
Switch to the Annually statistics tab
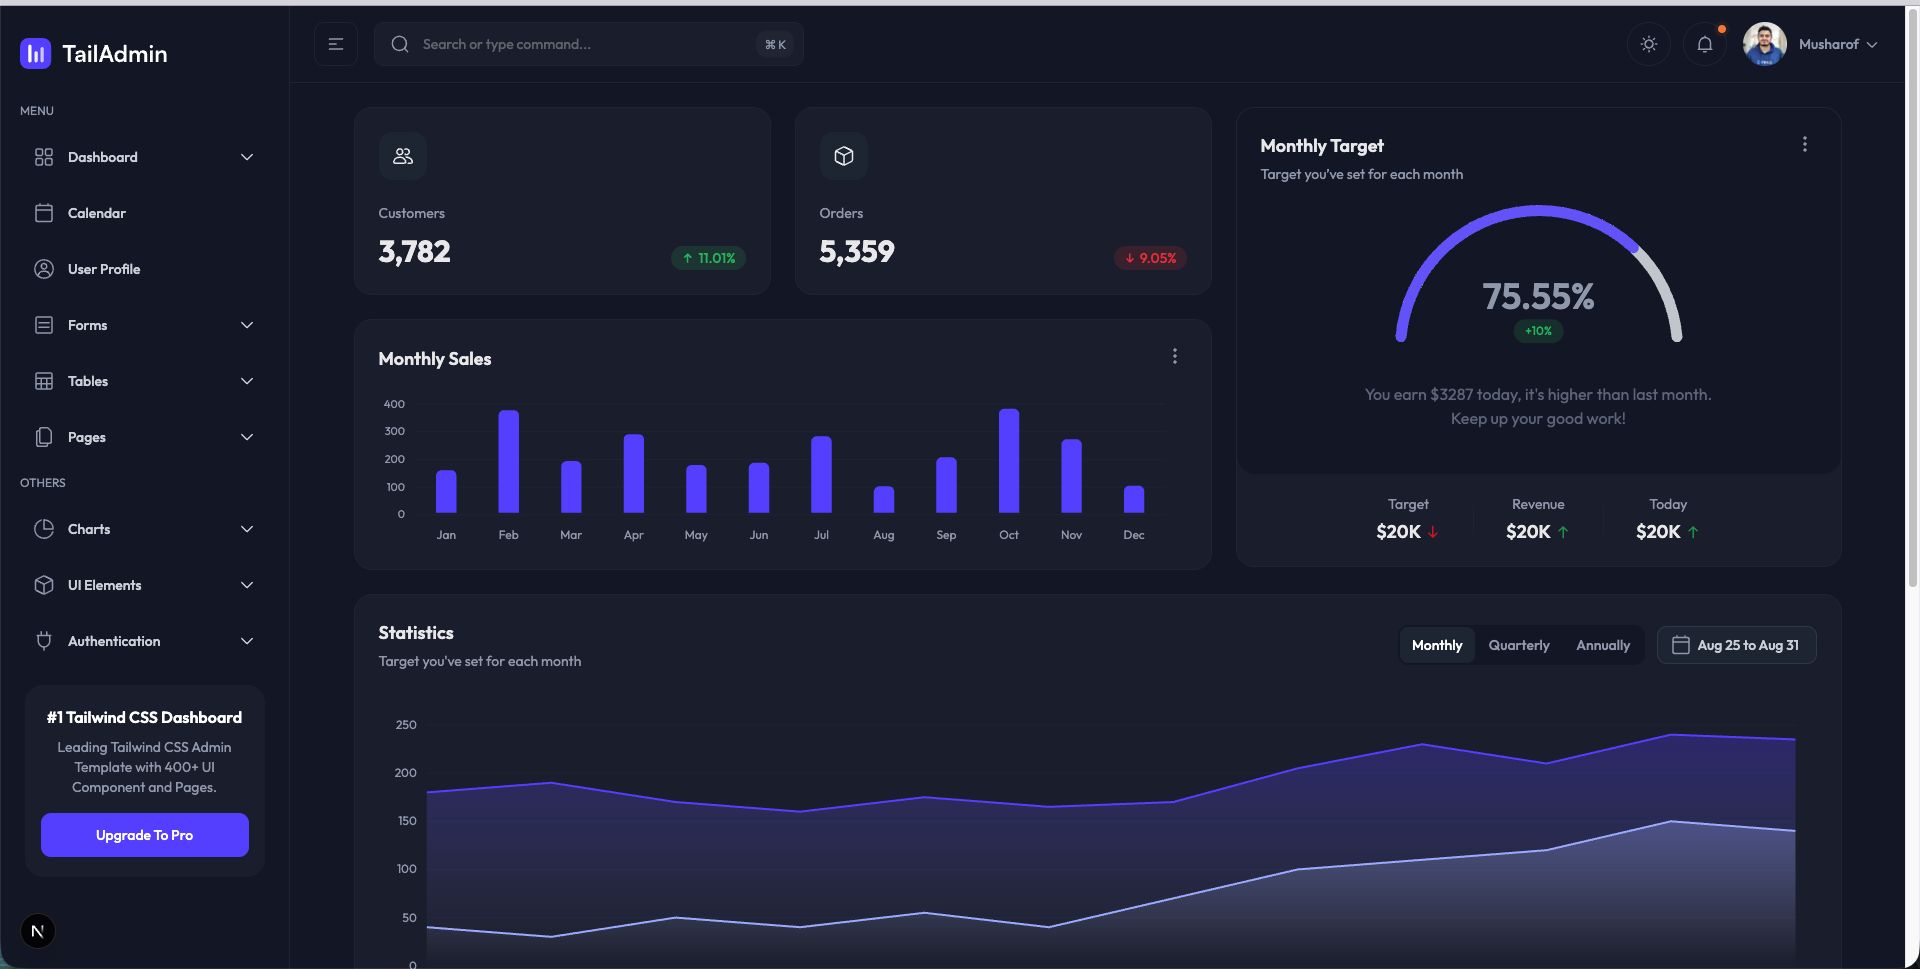click(x=1603, y=645)
